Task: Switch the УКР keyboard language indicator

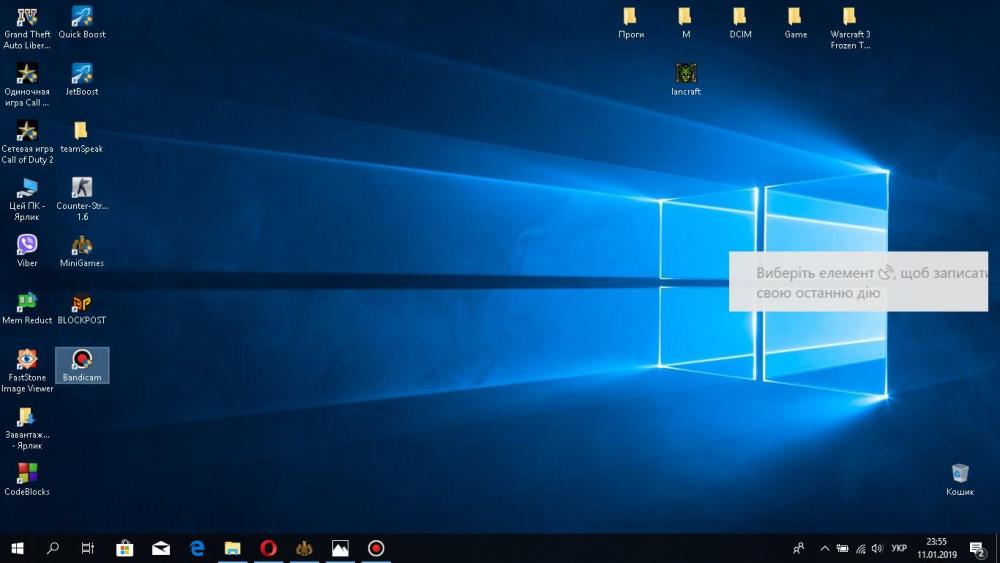Action: tap(899, 548)
